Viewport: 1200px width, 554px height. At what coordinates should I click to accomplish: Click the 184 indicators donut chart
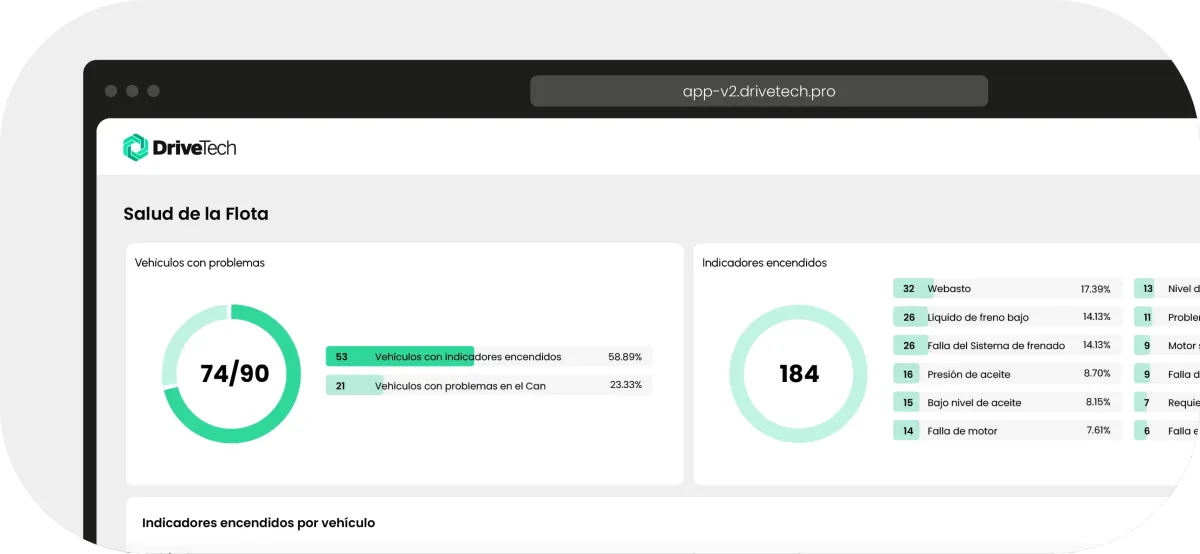point(798,374)
